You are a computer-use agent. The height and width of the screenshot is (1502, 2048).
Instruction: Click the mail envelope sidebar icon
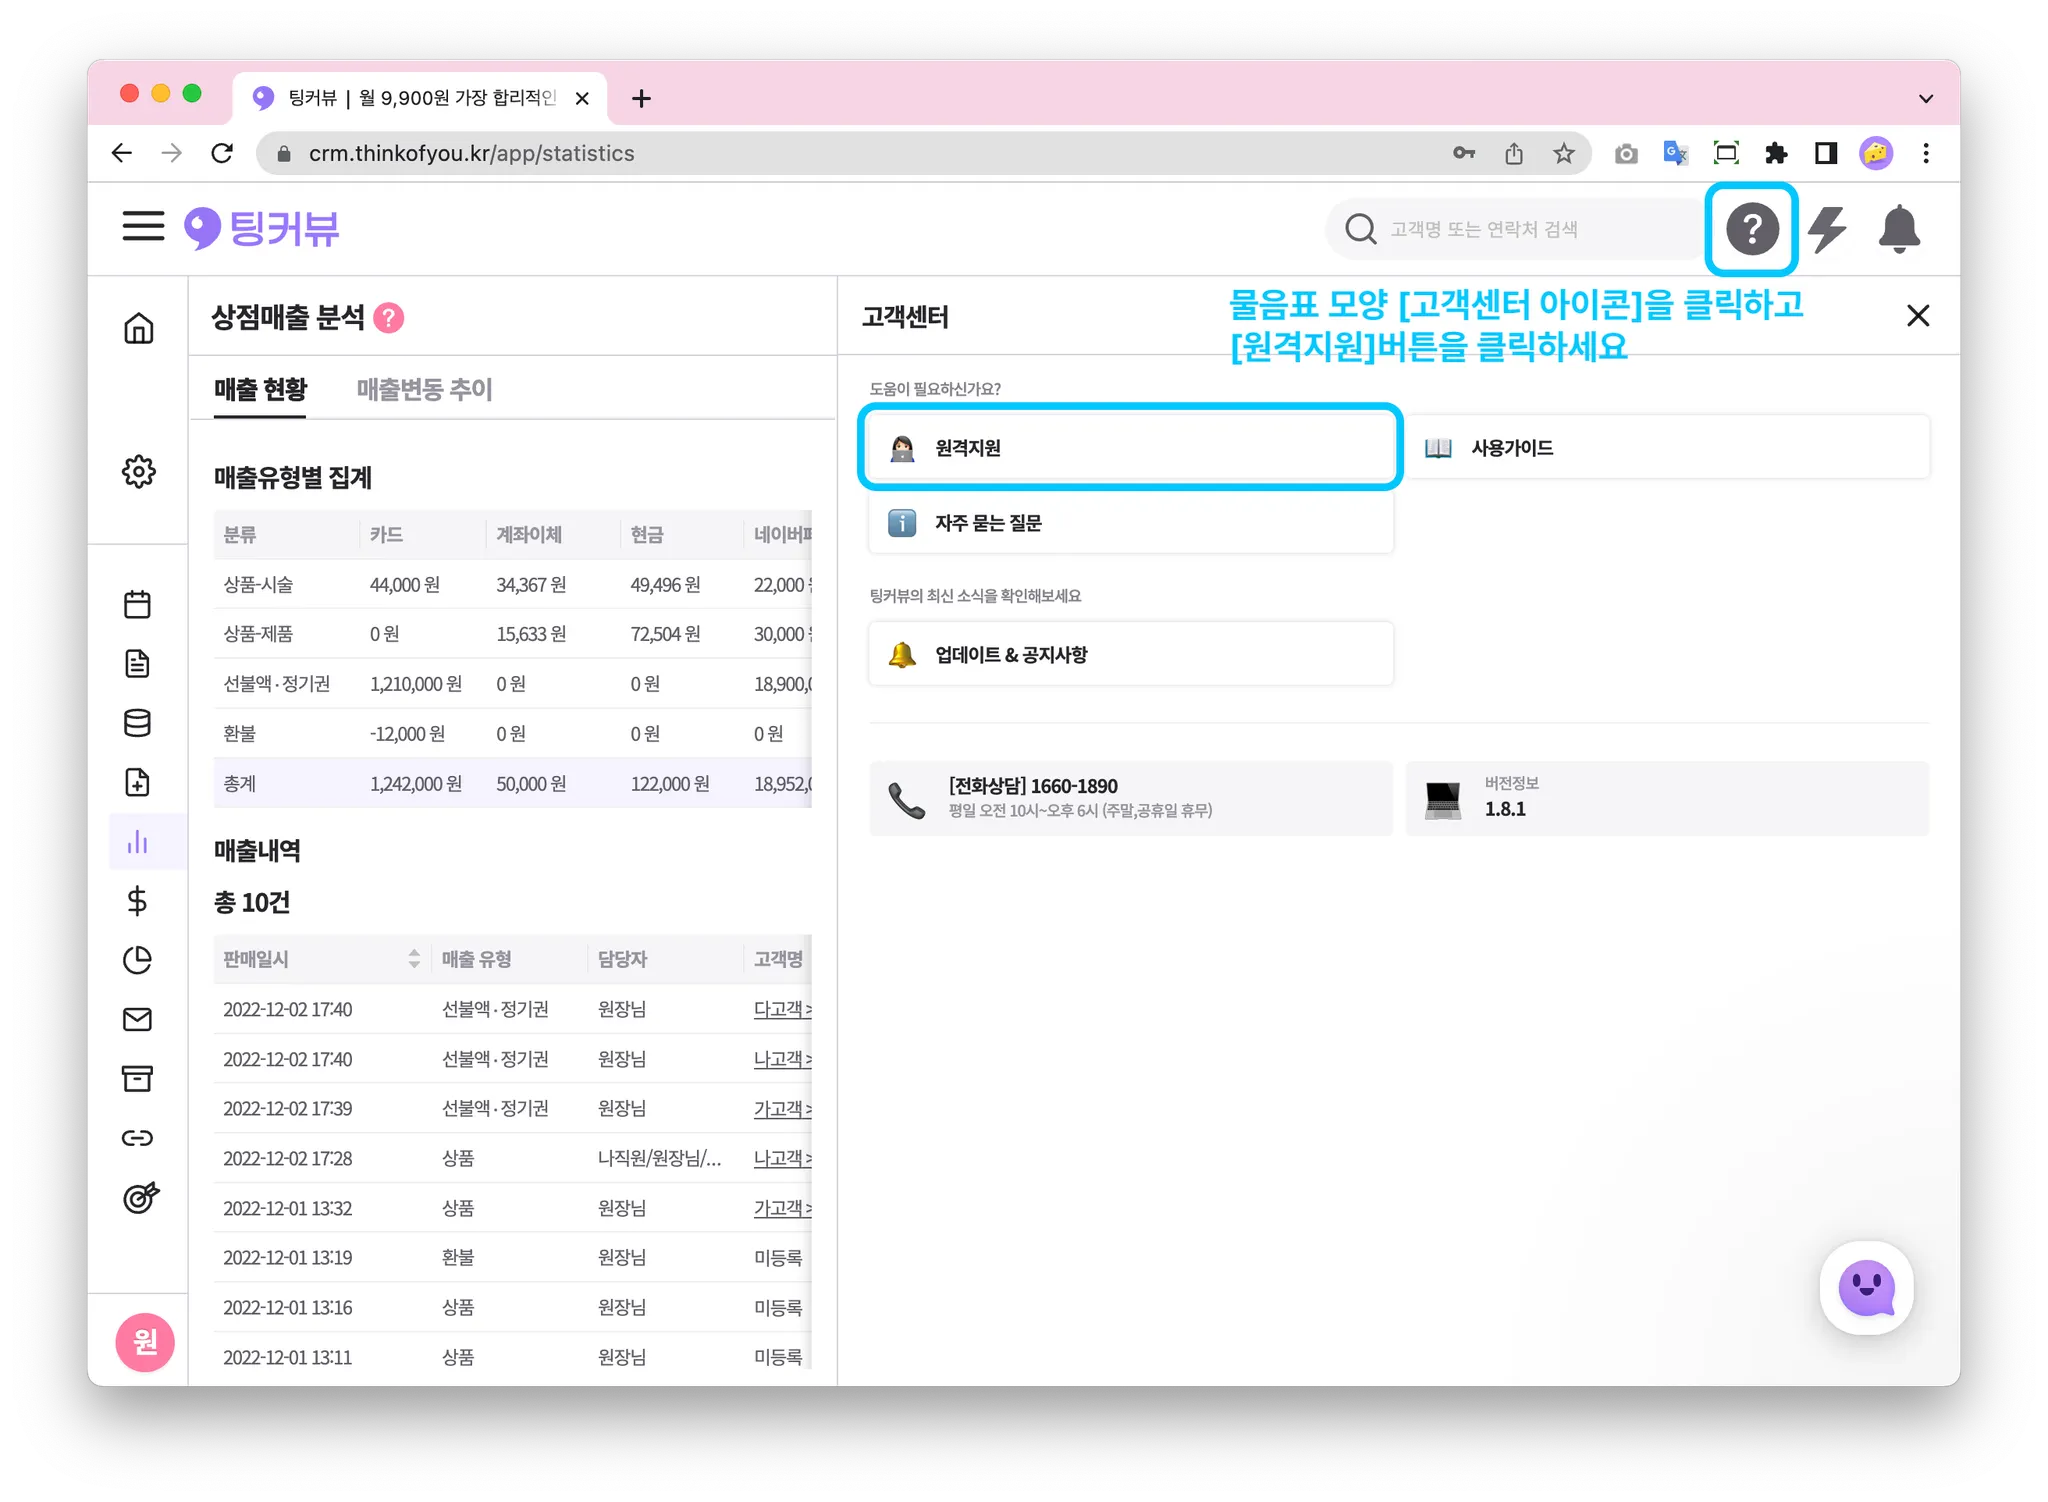138,1019
